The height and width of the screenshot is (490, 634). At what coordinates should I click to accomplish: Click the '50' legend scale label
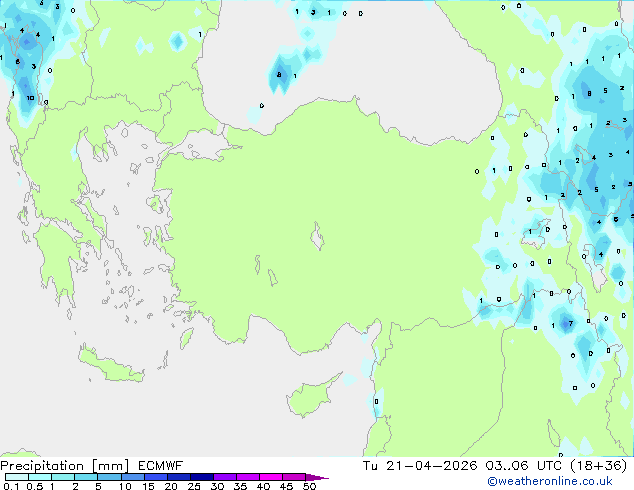pyautogui.click(x=309, y=486)
